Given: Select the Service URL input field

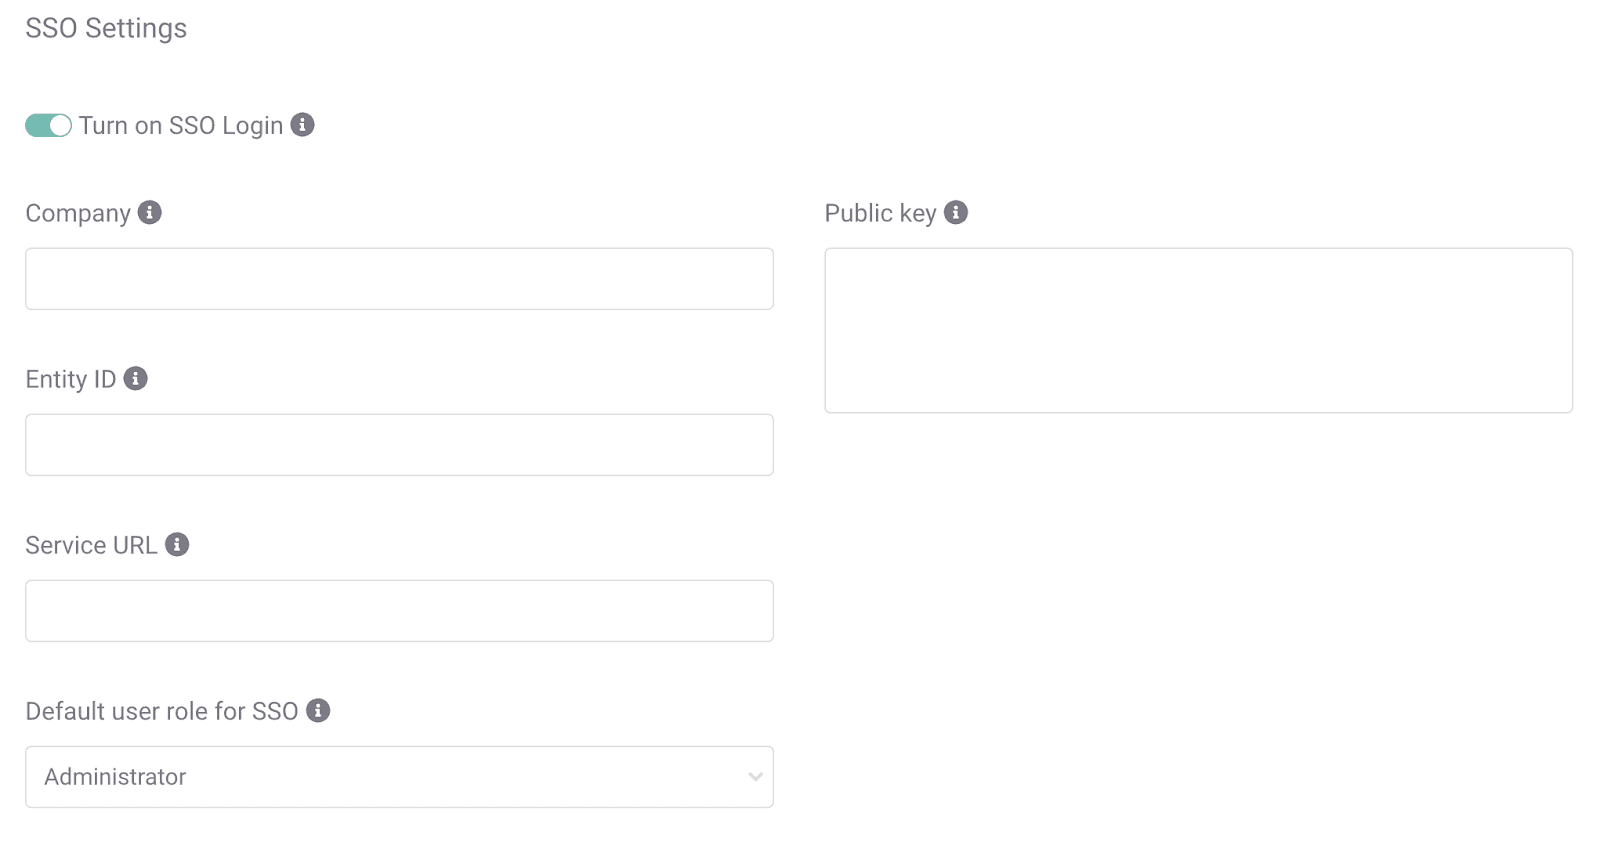Looking at the screenshot, I should click(x=399, y=611).
